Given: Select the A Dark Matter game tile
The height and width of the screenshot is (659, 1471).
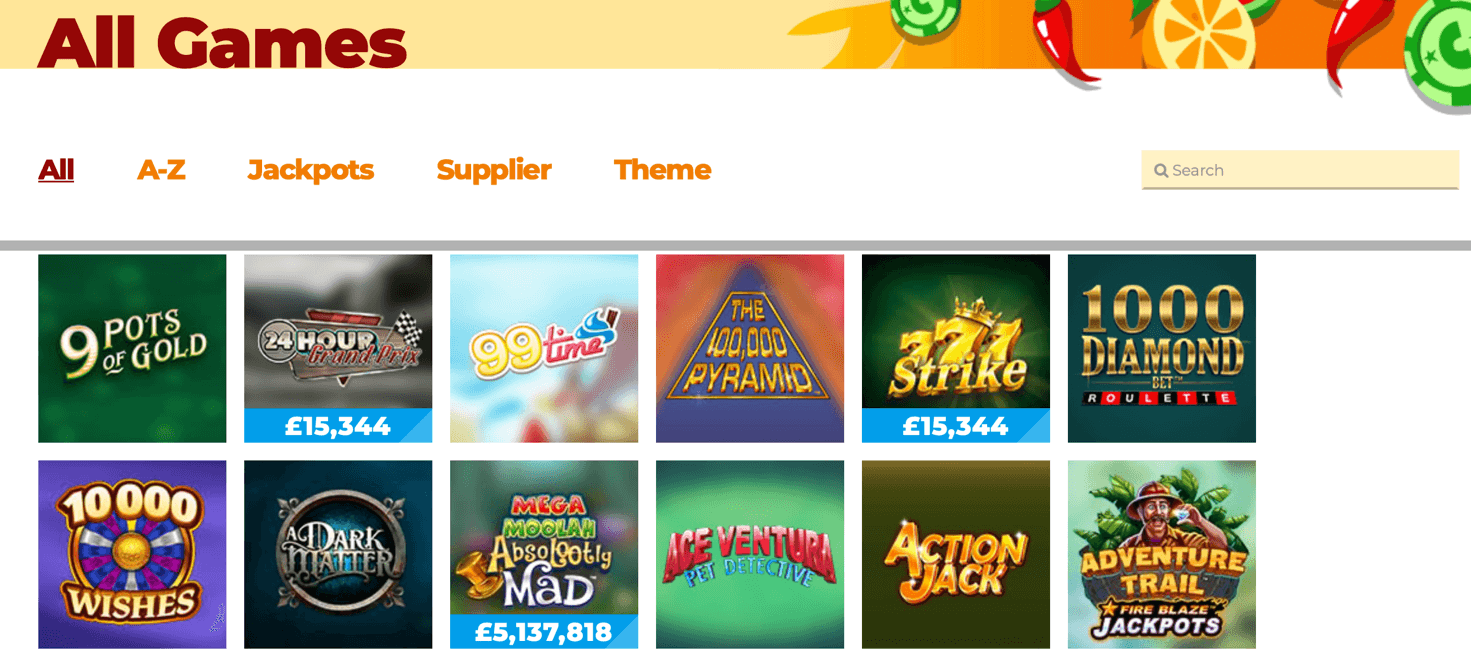Looking at the screenshot, I should click(x=338, y=554).
